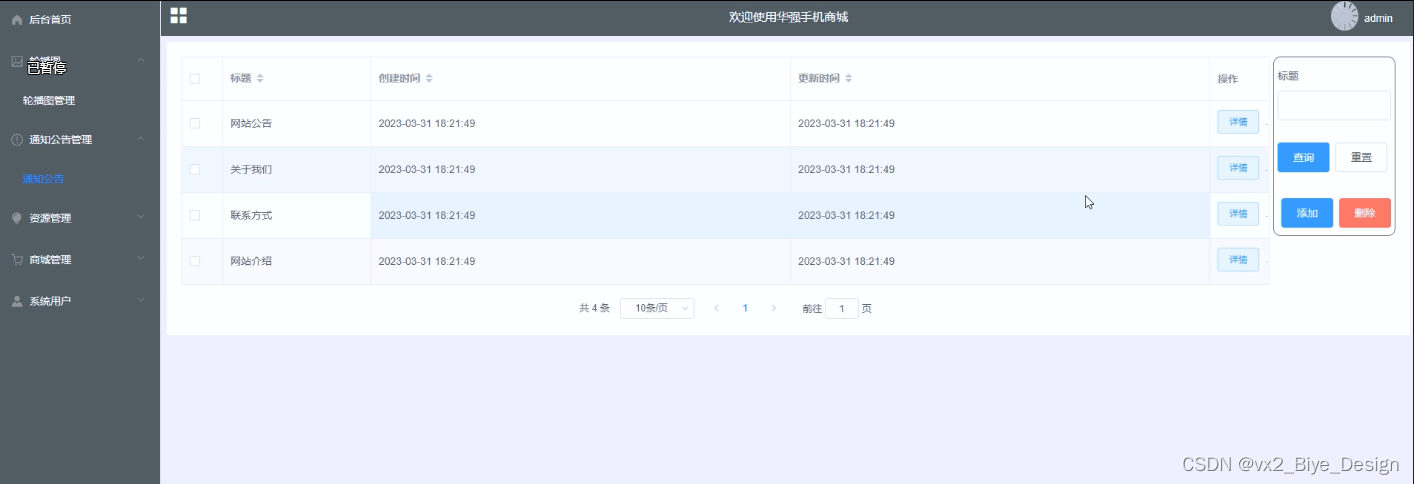The width and height of the screenshot is (1414, 484).
Task: Click the 共 4 条 total count text
Action: [x=594, y=309]
